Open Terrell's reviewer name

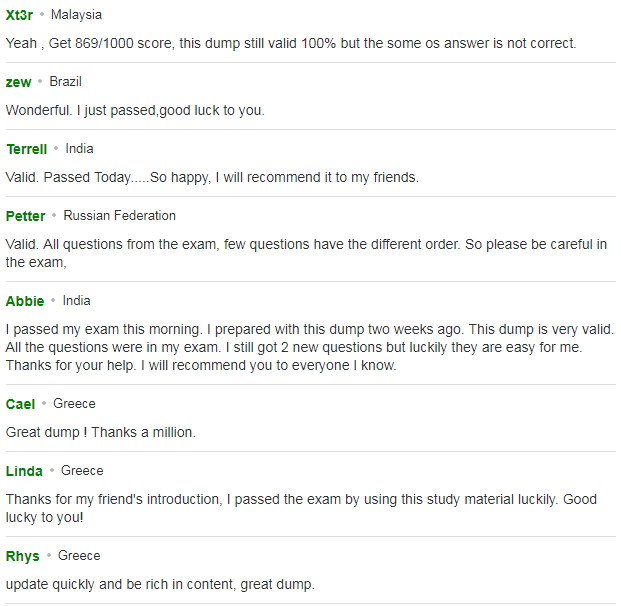point(27,149)
